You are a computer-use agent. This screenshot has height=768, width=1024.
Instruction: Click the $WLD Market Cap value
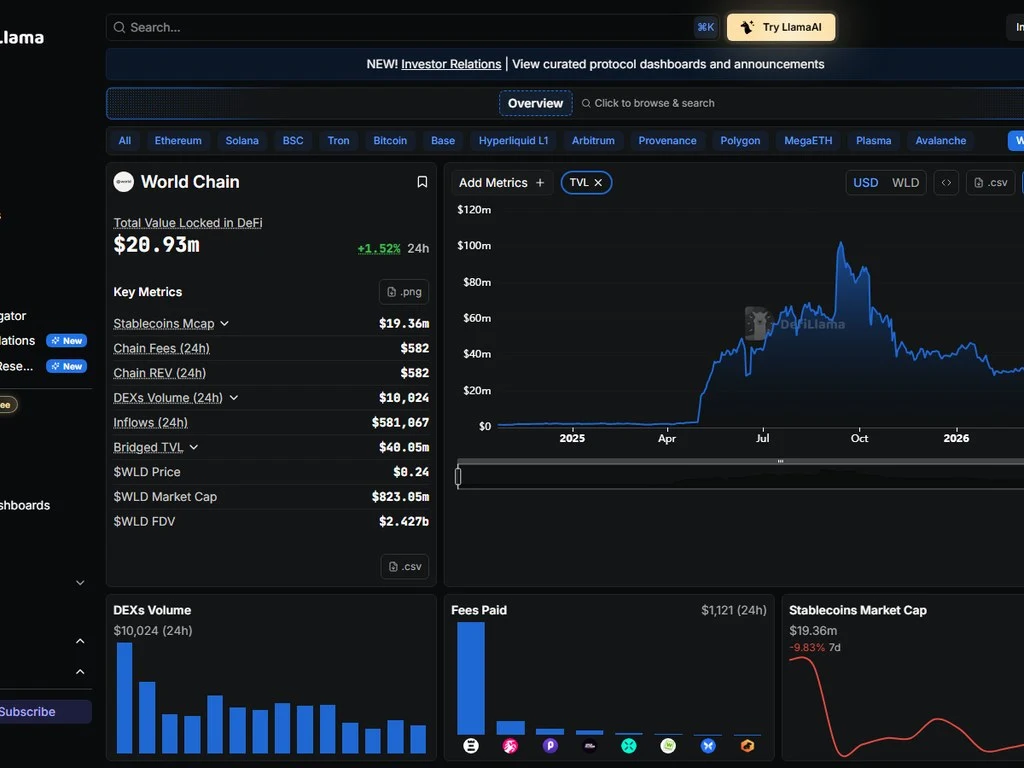pyautogui.click(x=400, y=497)
